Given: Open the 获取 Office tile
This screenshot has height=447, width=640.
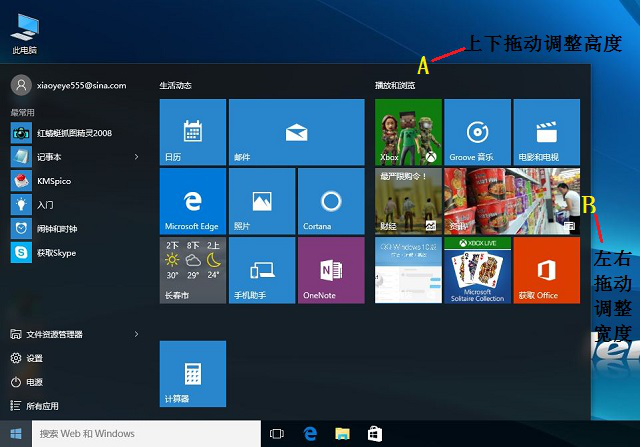Looking at the screenshot, I should click(x=547, y=270).
